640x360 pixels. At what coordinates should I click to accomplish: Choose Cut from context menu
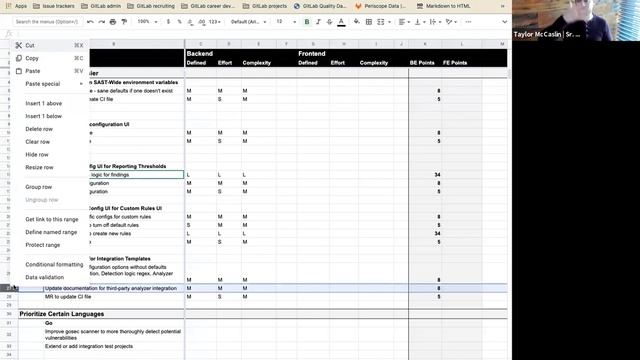49,45
